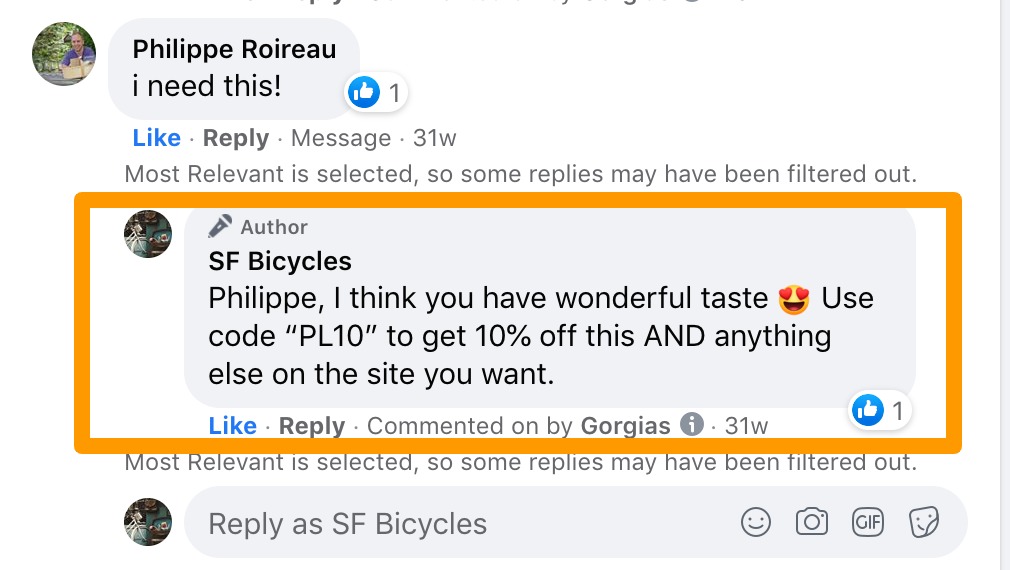This screenshot has height=570, width=1010.
Task: Message Philippe Roireau
Action: click(340, 138)
